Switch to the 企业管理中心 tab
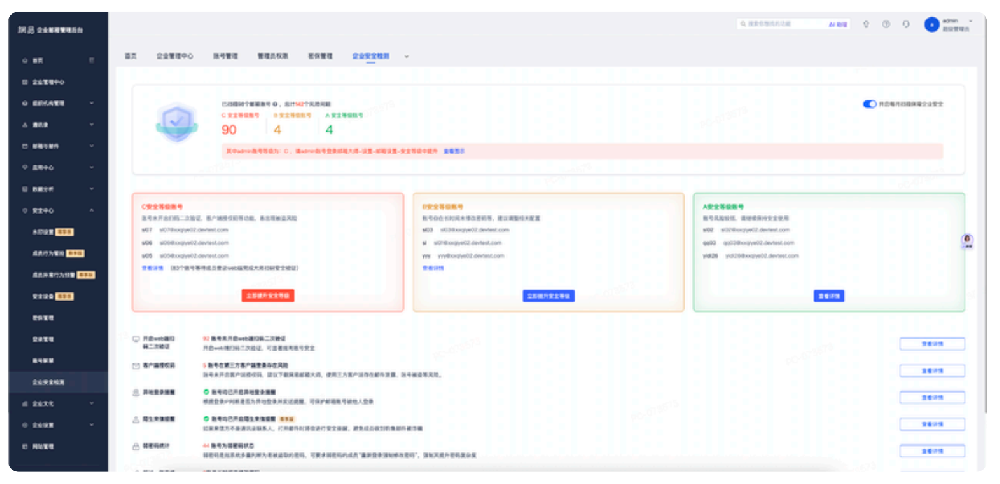The image size is (1000, 484). tap(175, 56)
